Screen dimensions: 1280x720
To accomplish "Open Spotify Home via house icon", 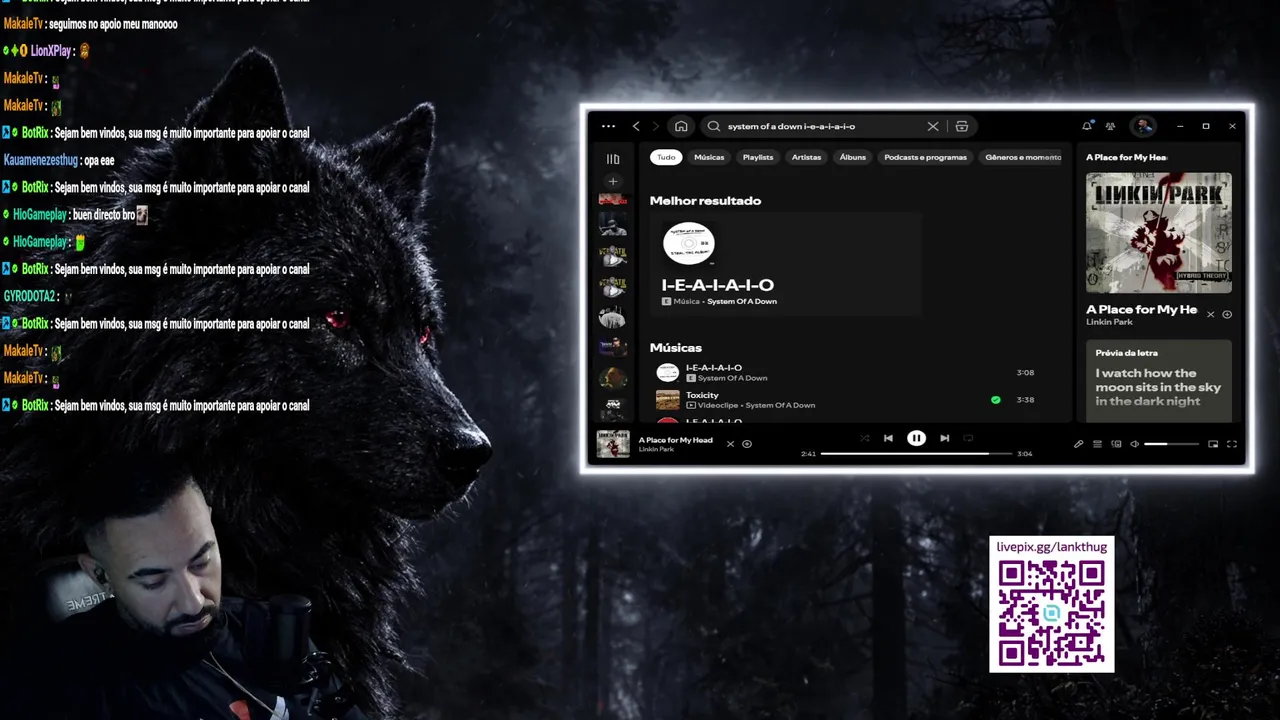I will [681, 126].
